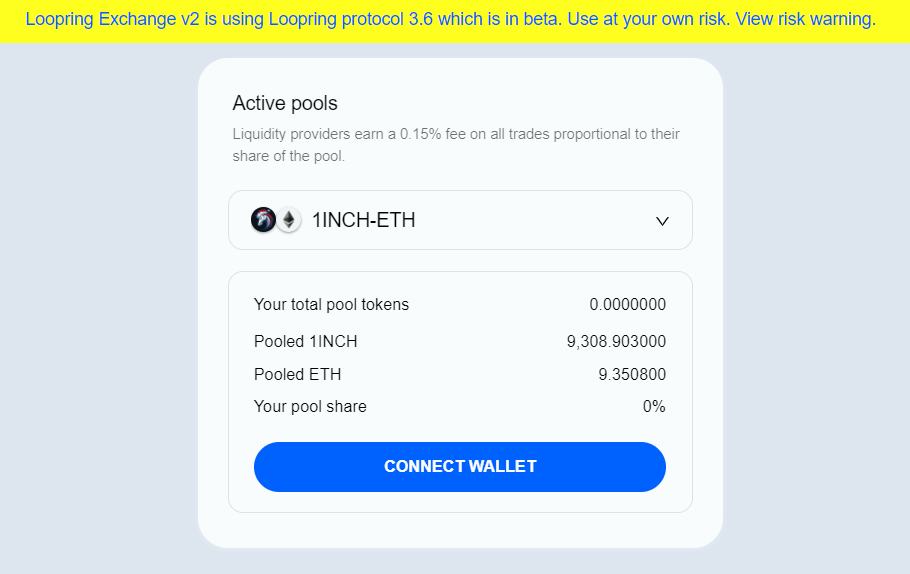Viewport: 910px width, 574px height.
Task: Click the yellow beta warning banner
Action: (x=455, y=21)
